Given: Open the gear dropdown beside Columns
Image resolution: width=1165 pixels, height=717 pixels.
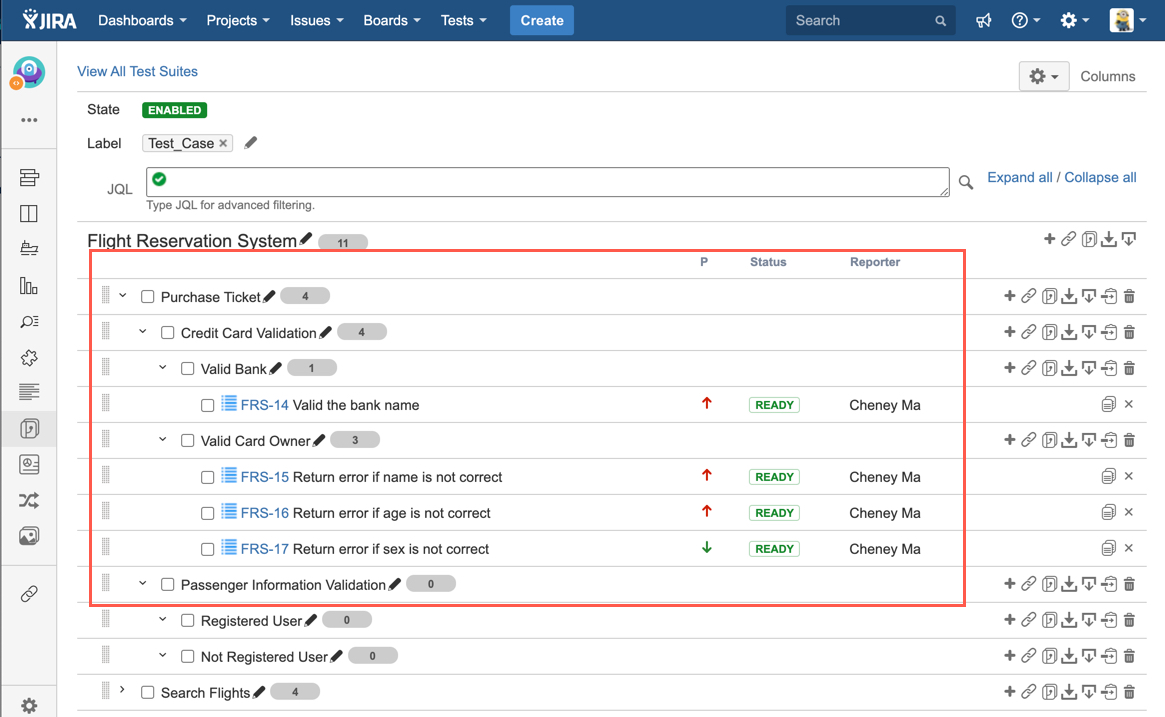Looking at the screenshot, I should coord(1043,77).
